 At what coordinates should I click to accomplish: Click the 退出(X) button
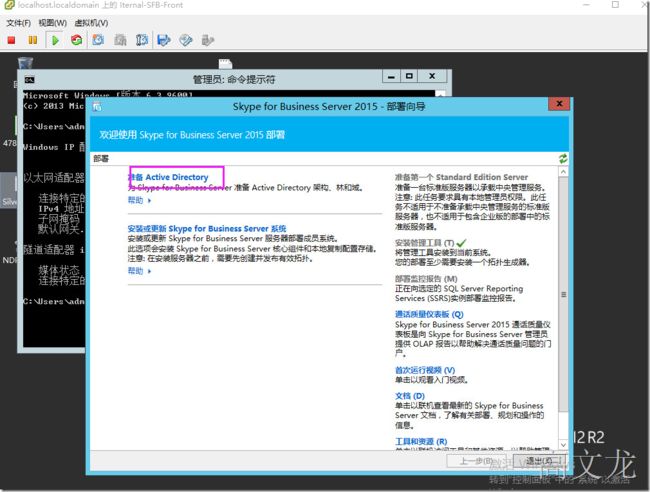click(540, 461)
